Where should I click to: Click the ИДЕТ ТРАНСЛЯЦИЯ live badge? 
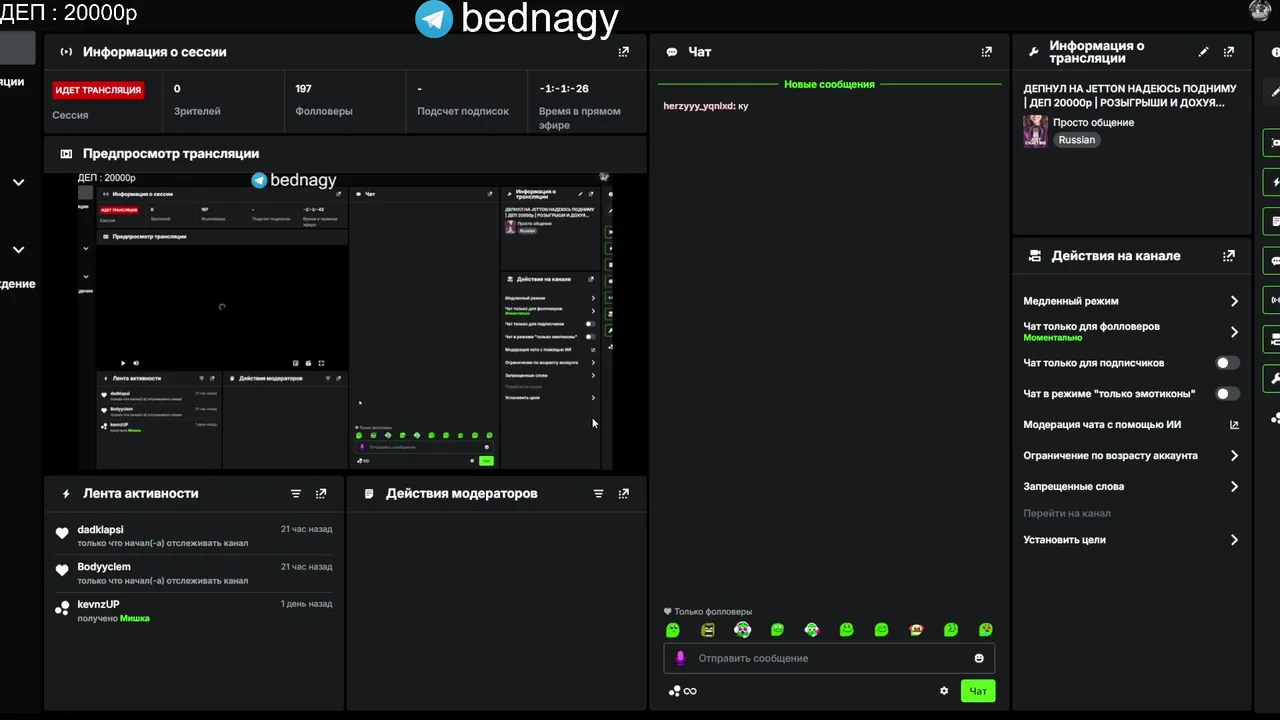[x=98, y=90]
